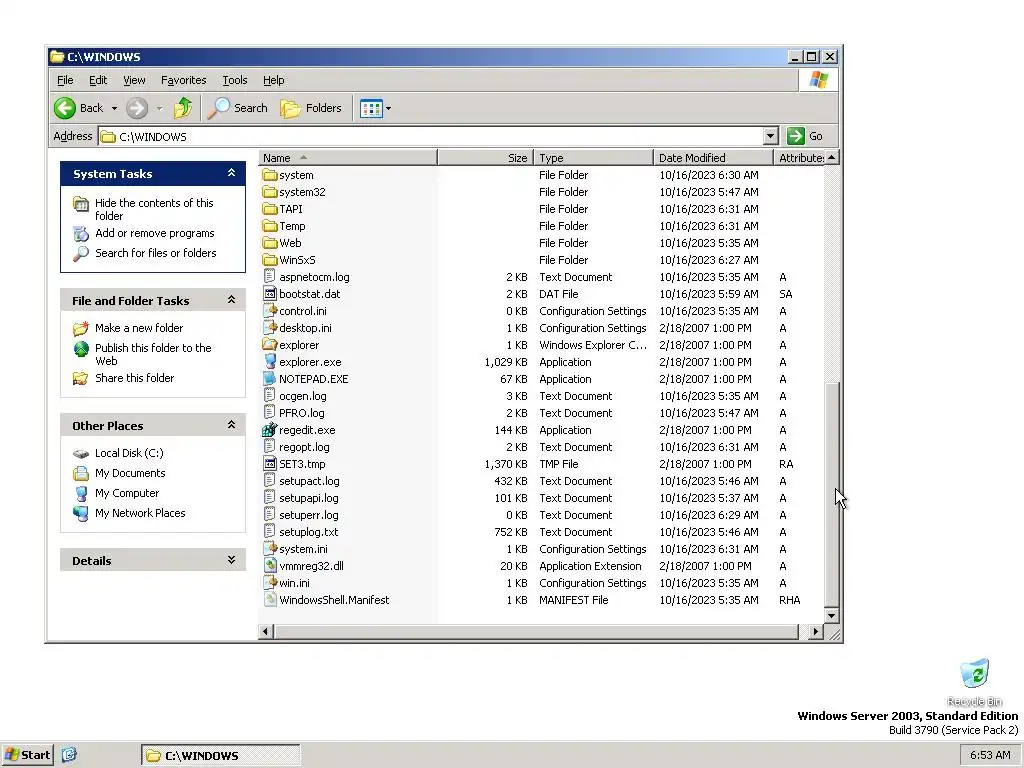Screen dimensions: 1024x768
Task: Sort by the Date Modified column header
Action: [712, 158]
